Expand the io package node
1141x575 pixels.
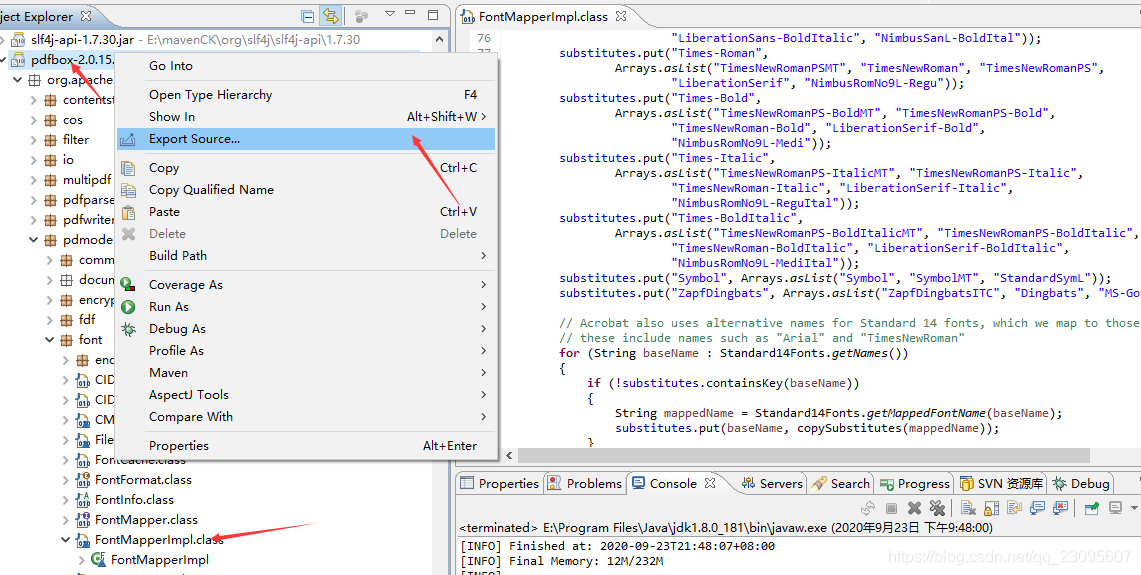pyautogui.click(x=33, y=160)
